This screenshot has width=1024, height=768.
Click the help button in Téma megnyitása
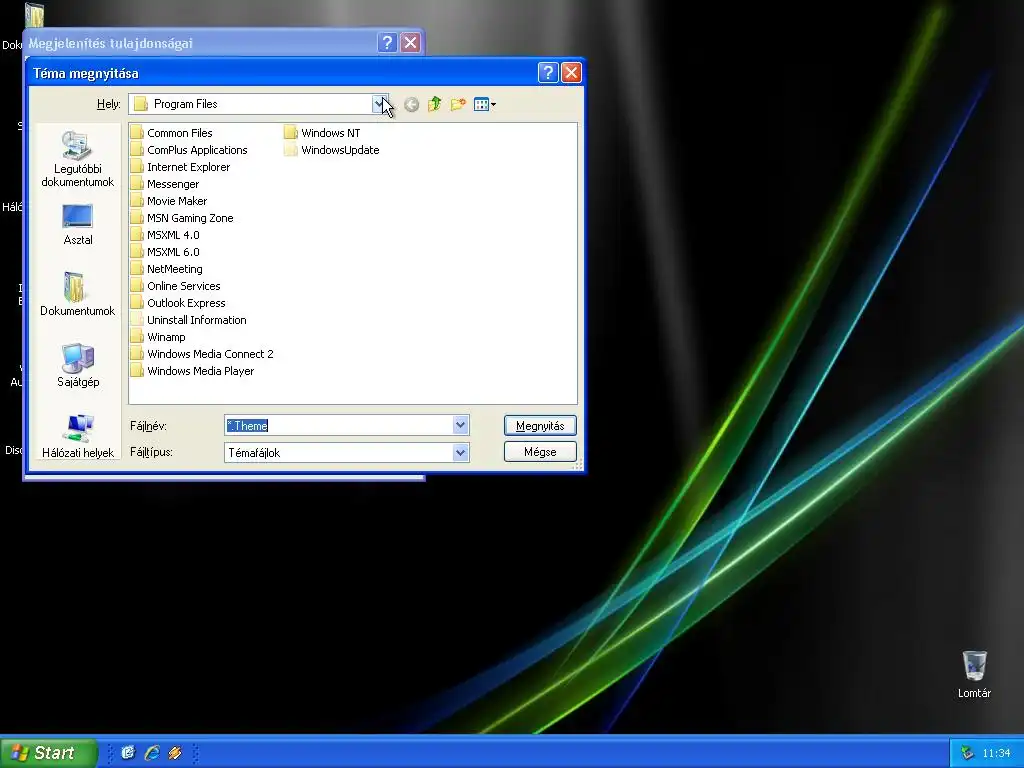(x=548, y=72)
